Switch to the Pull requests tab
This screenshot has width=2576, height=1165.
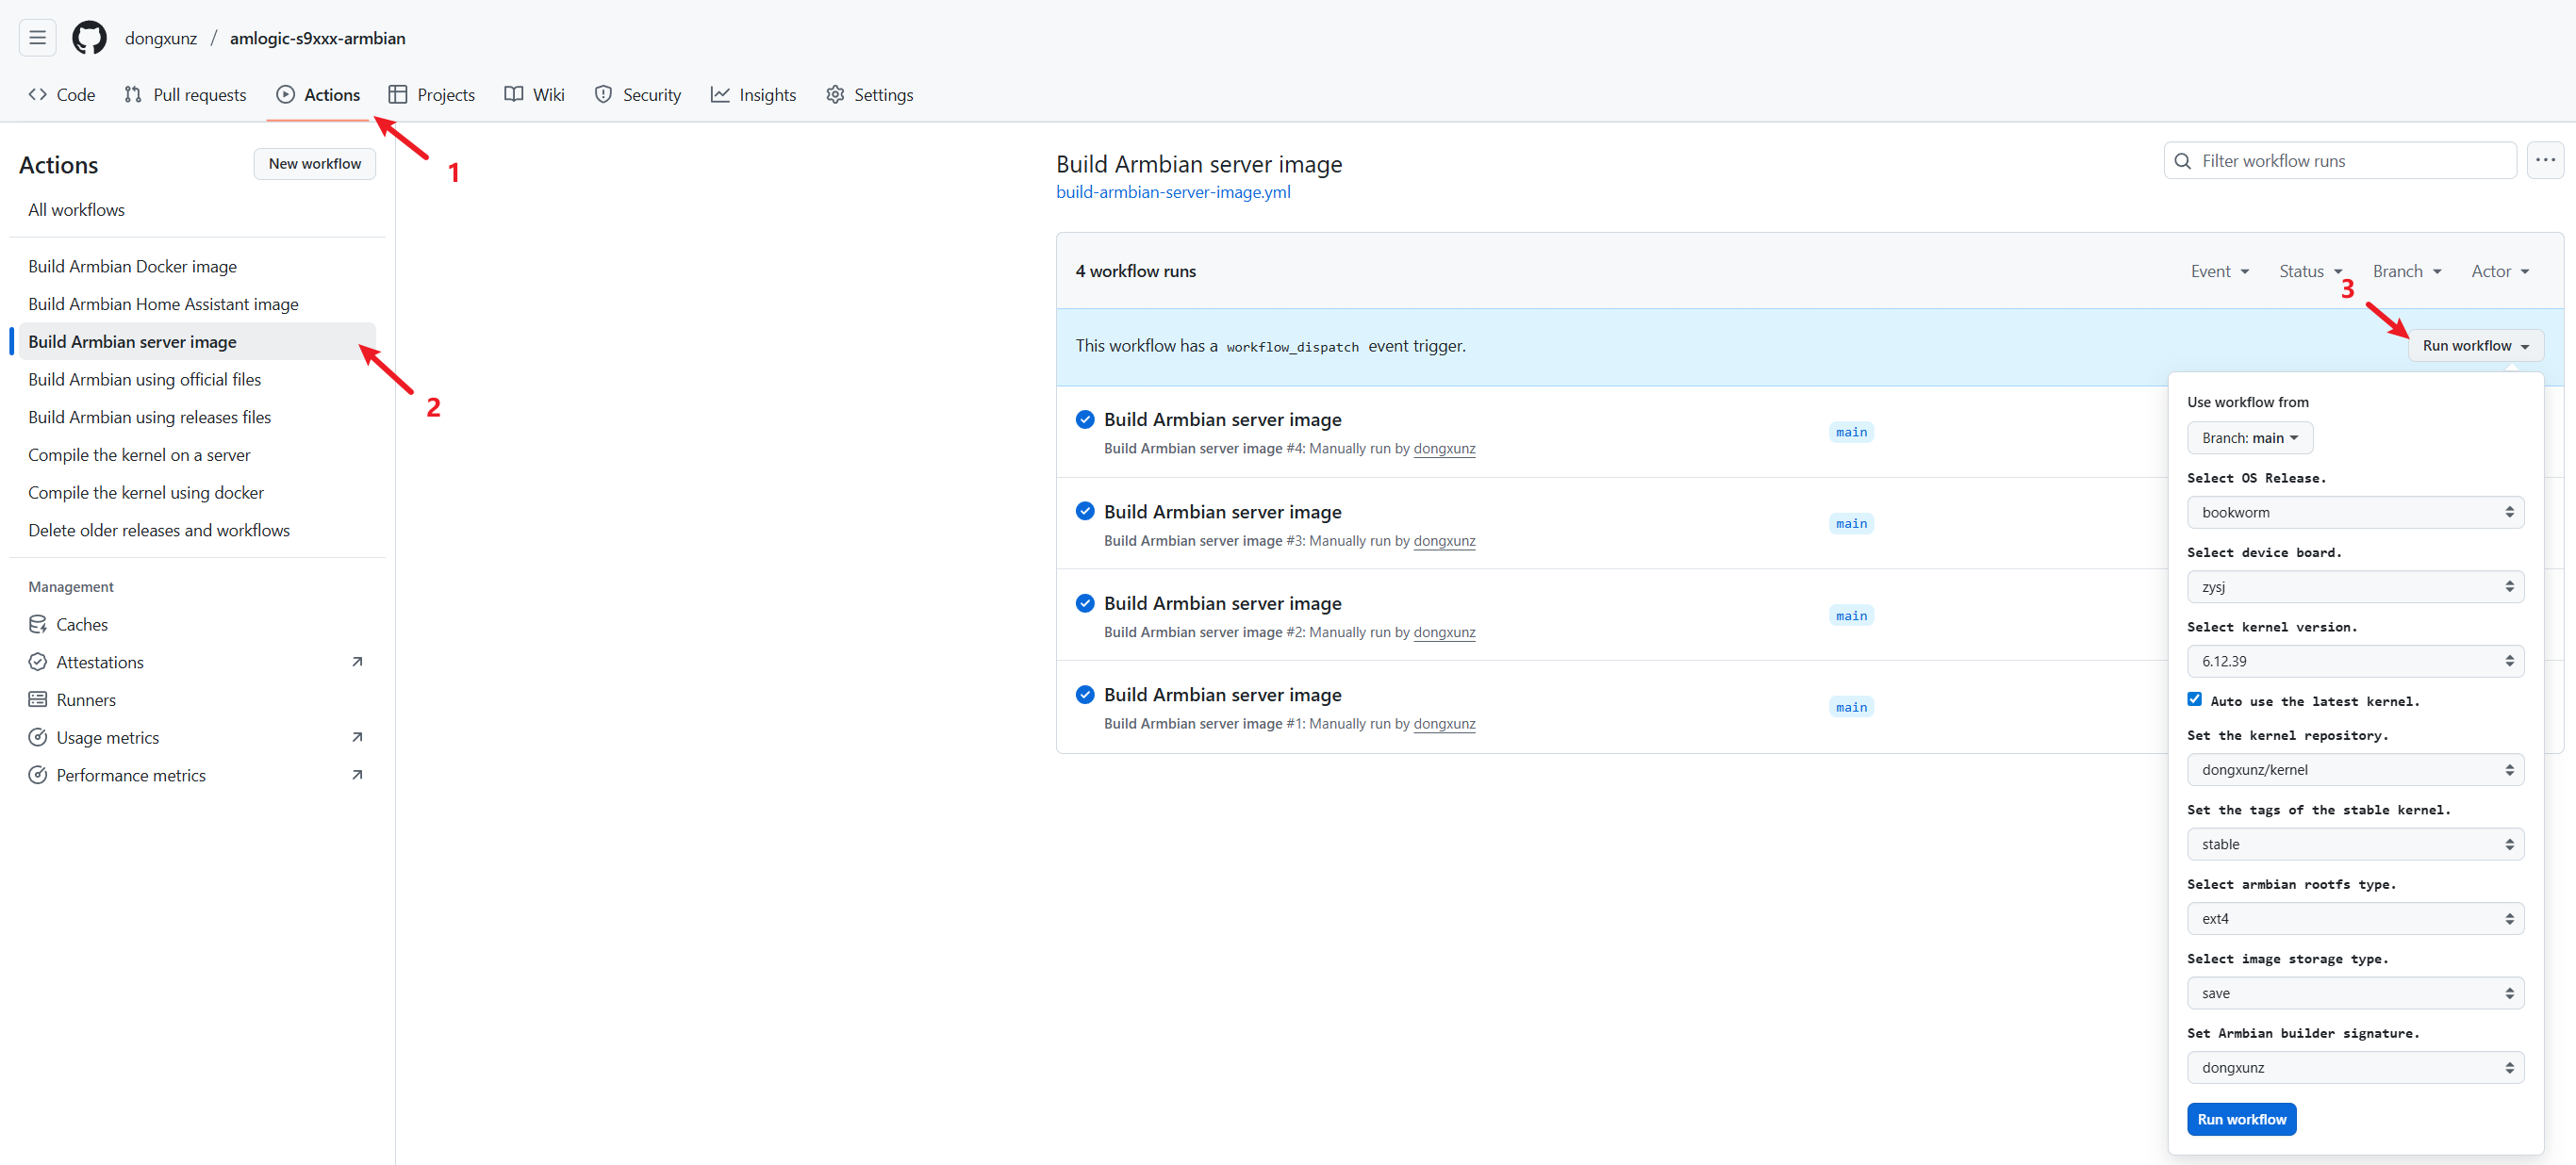[185, 95]
